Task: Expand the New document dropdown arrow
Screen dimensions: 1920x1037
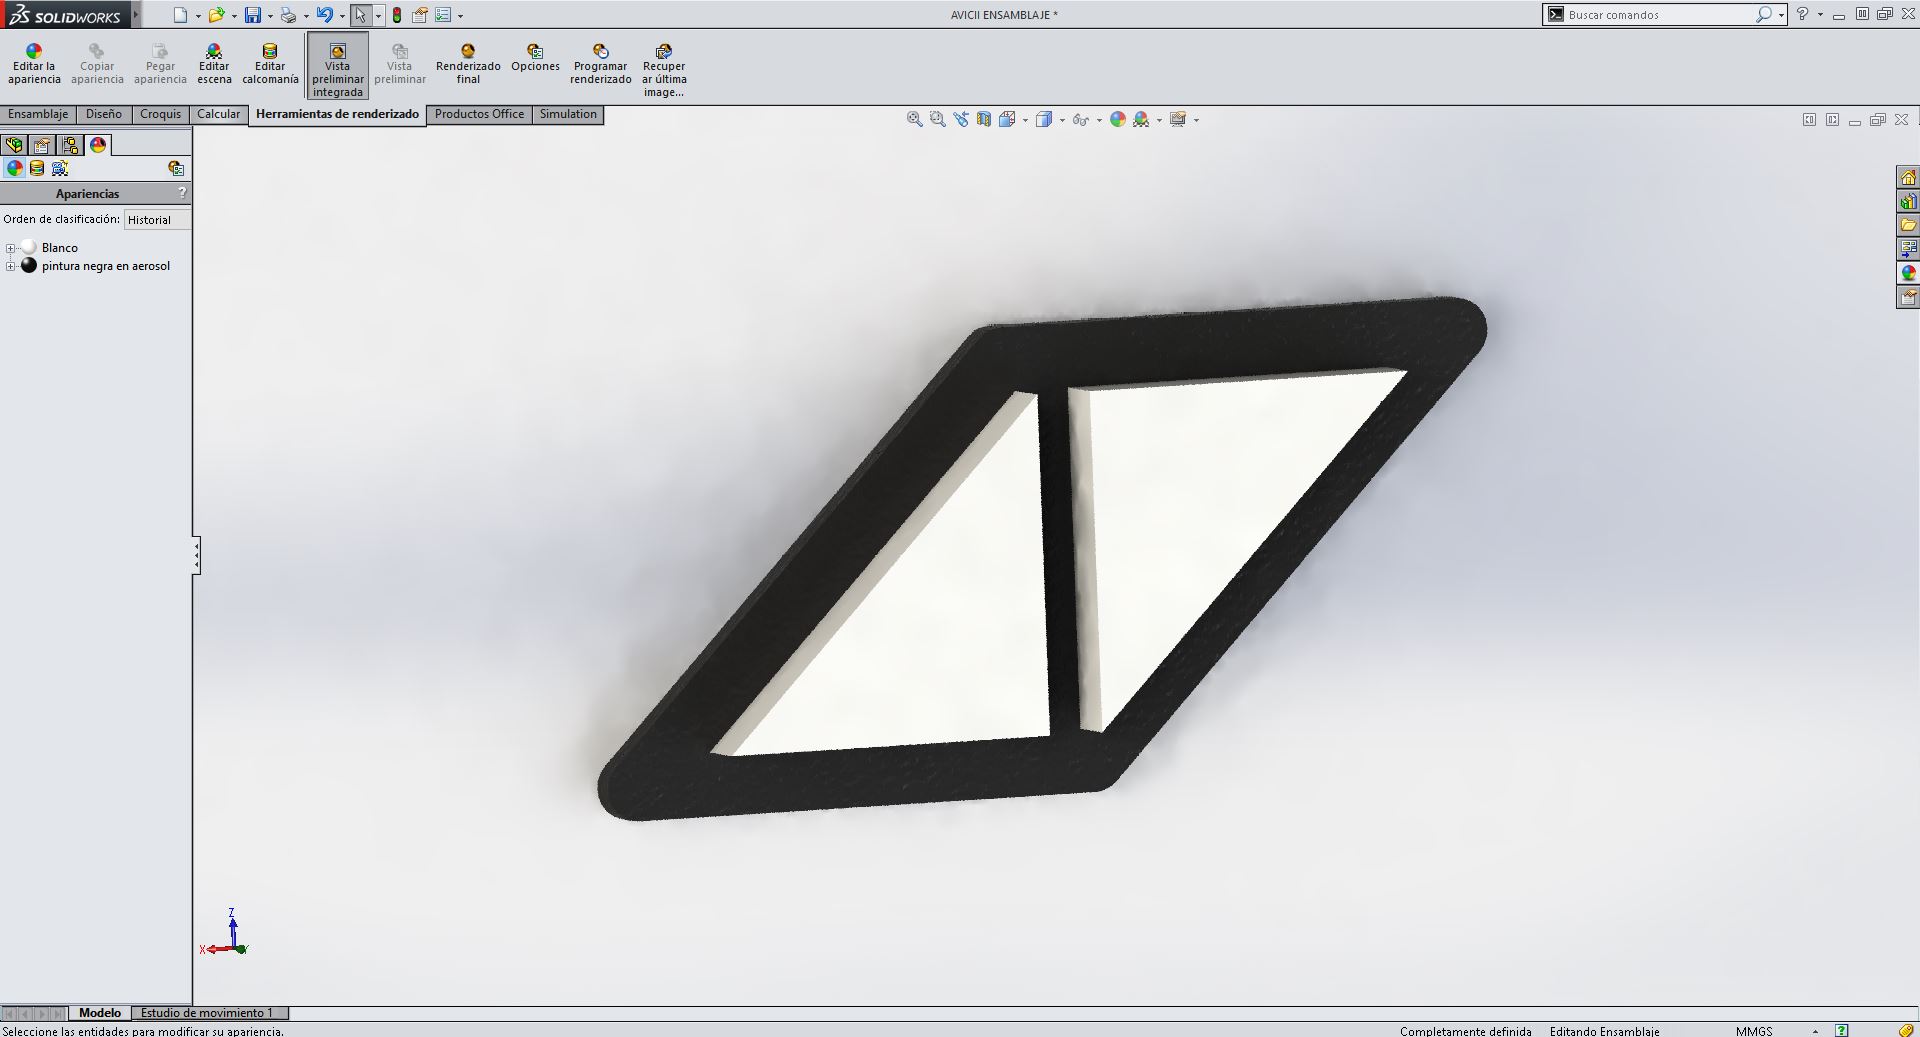Action: click(198, 16)
